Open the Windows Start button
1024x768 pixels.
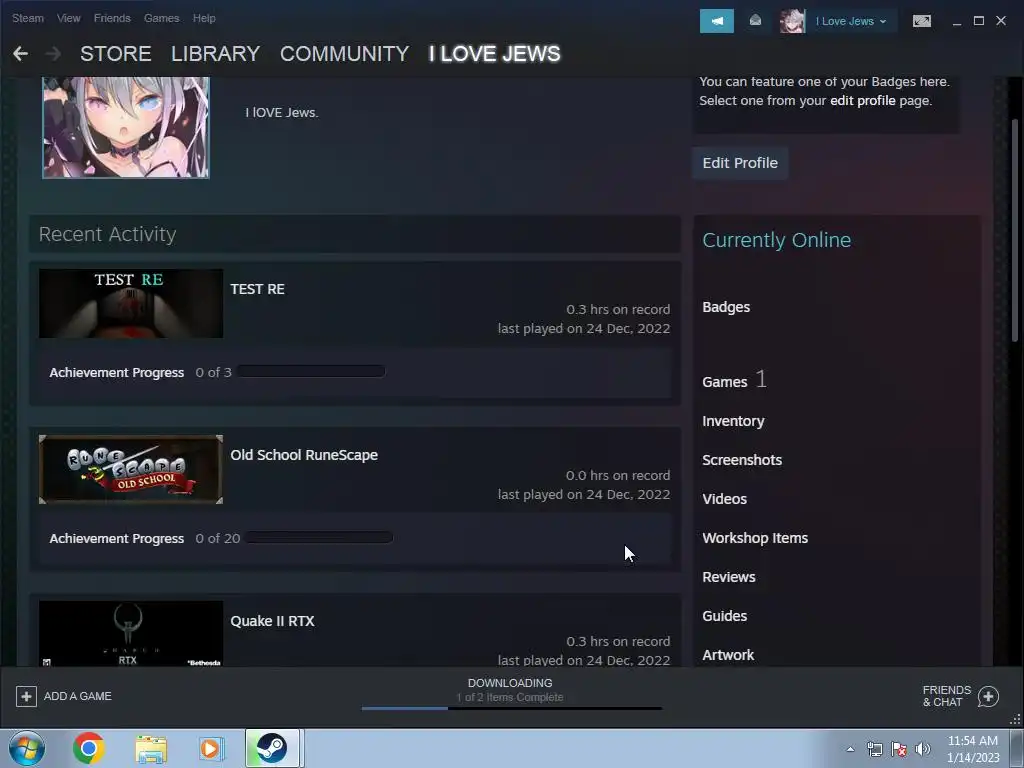(x=26, y=748)
